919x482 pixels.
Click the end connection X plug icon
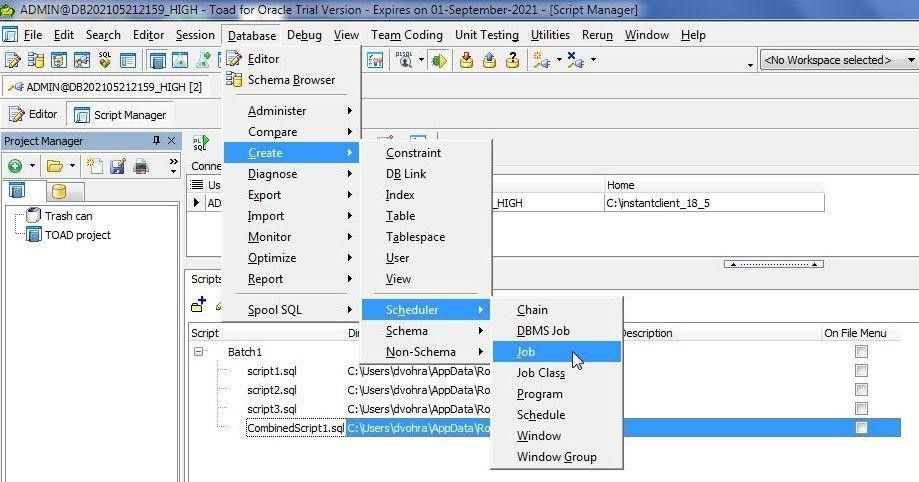[x=576, y=60]
